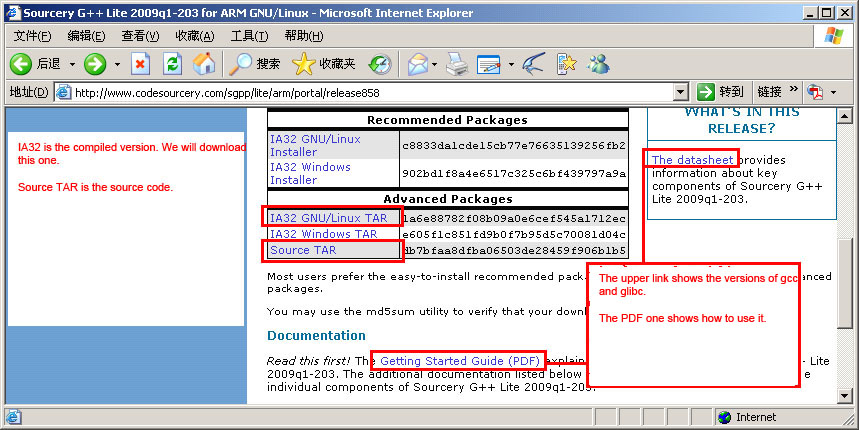The height and width of the screenshot is (430, 859).
Task: Click the 转到 Go button
Action: click(720, 92)
